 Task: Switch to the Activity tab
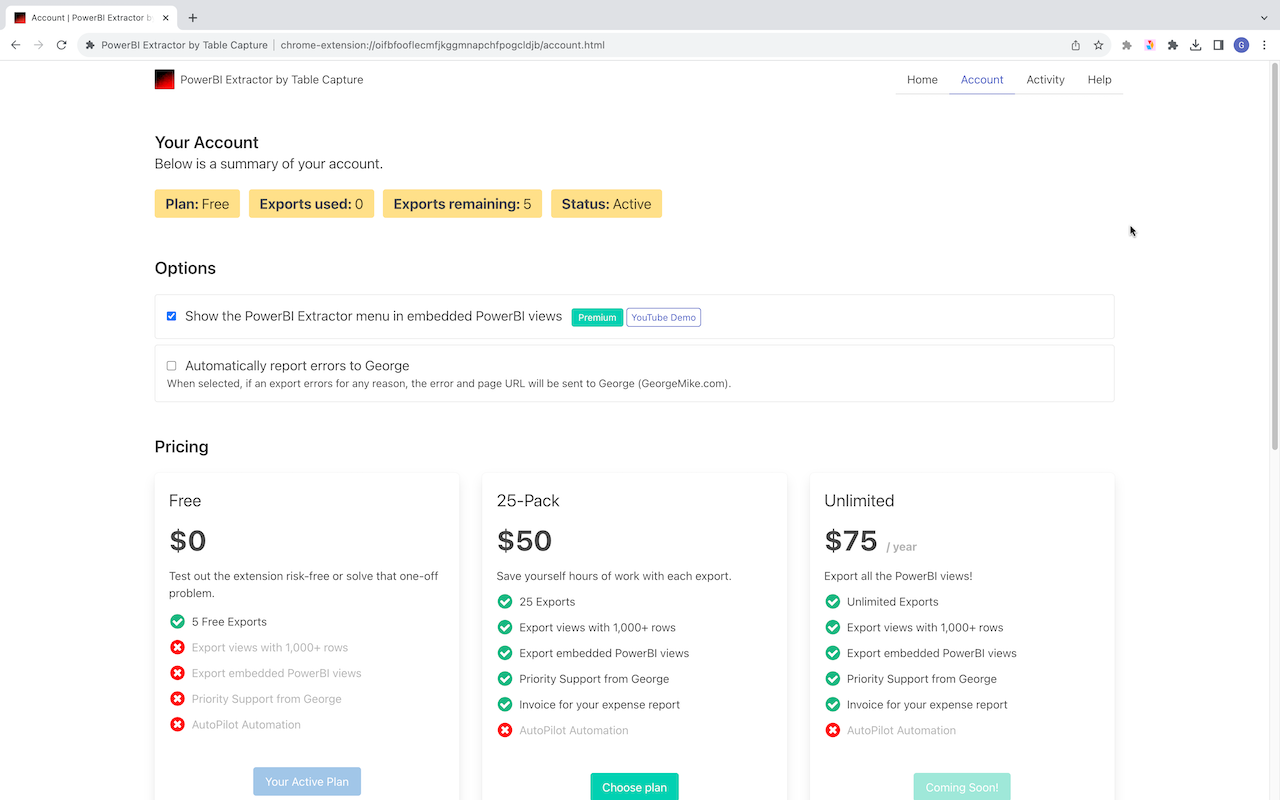pos(1045,80)
